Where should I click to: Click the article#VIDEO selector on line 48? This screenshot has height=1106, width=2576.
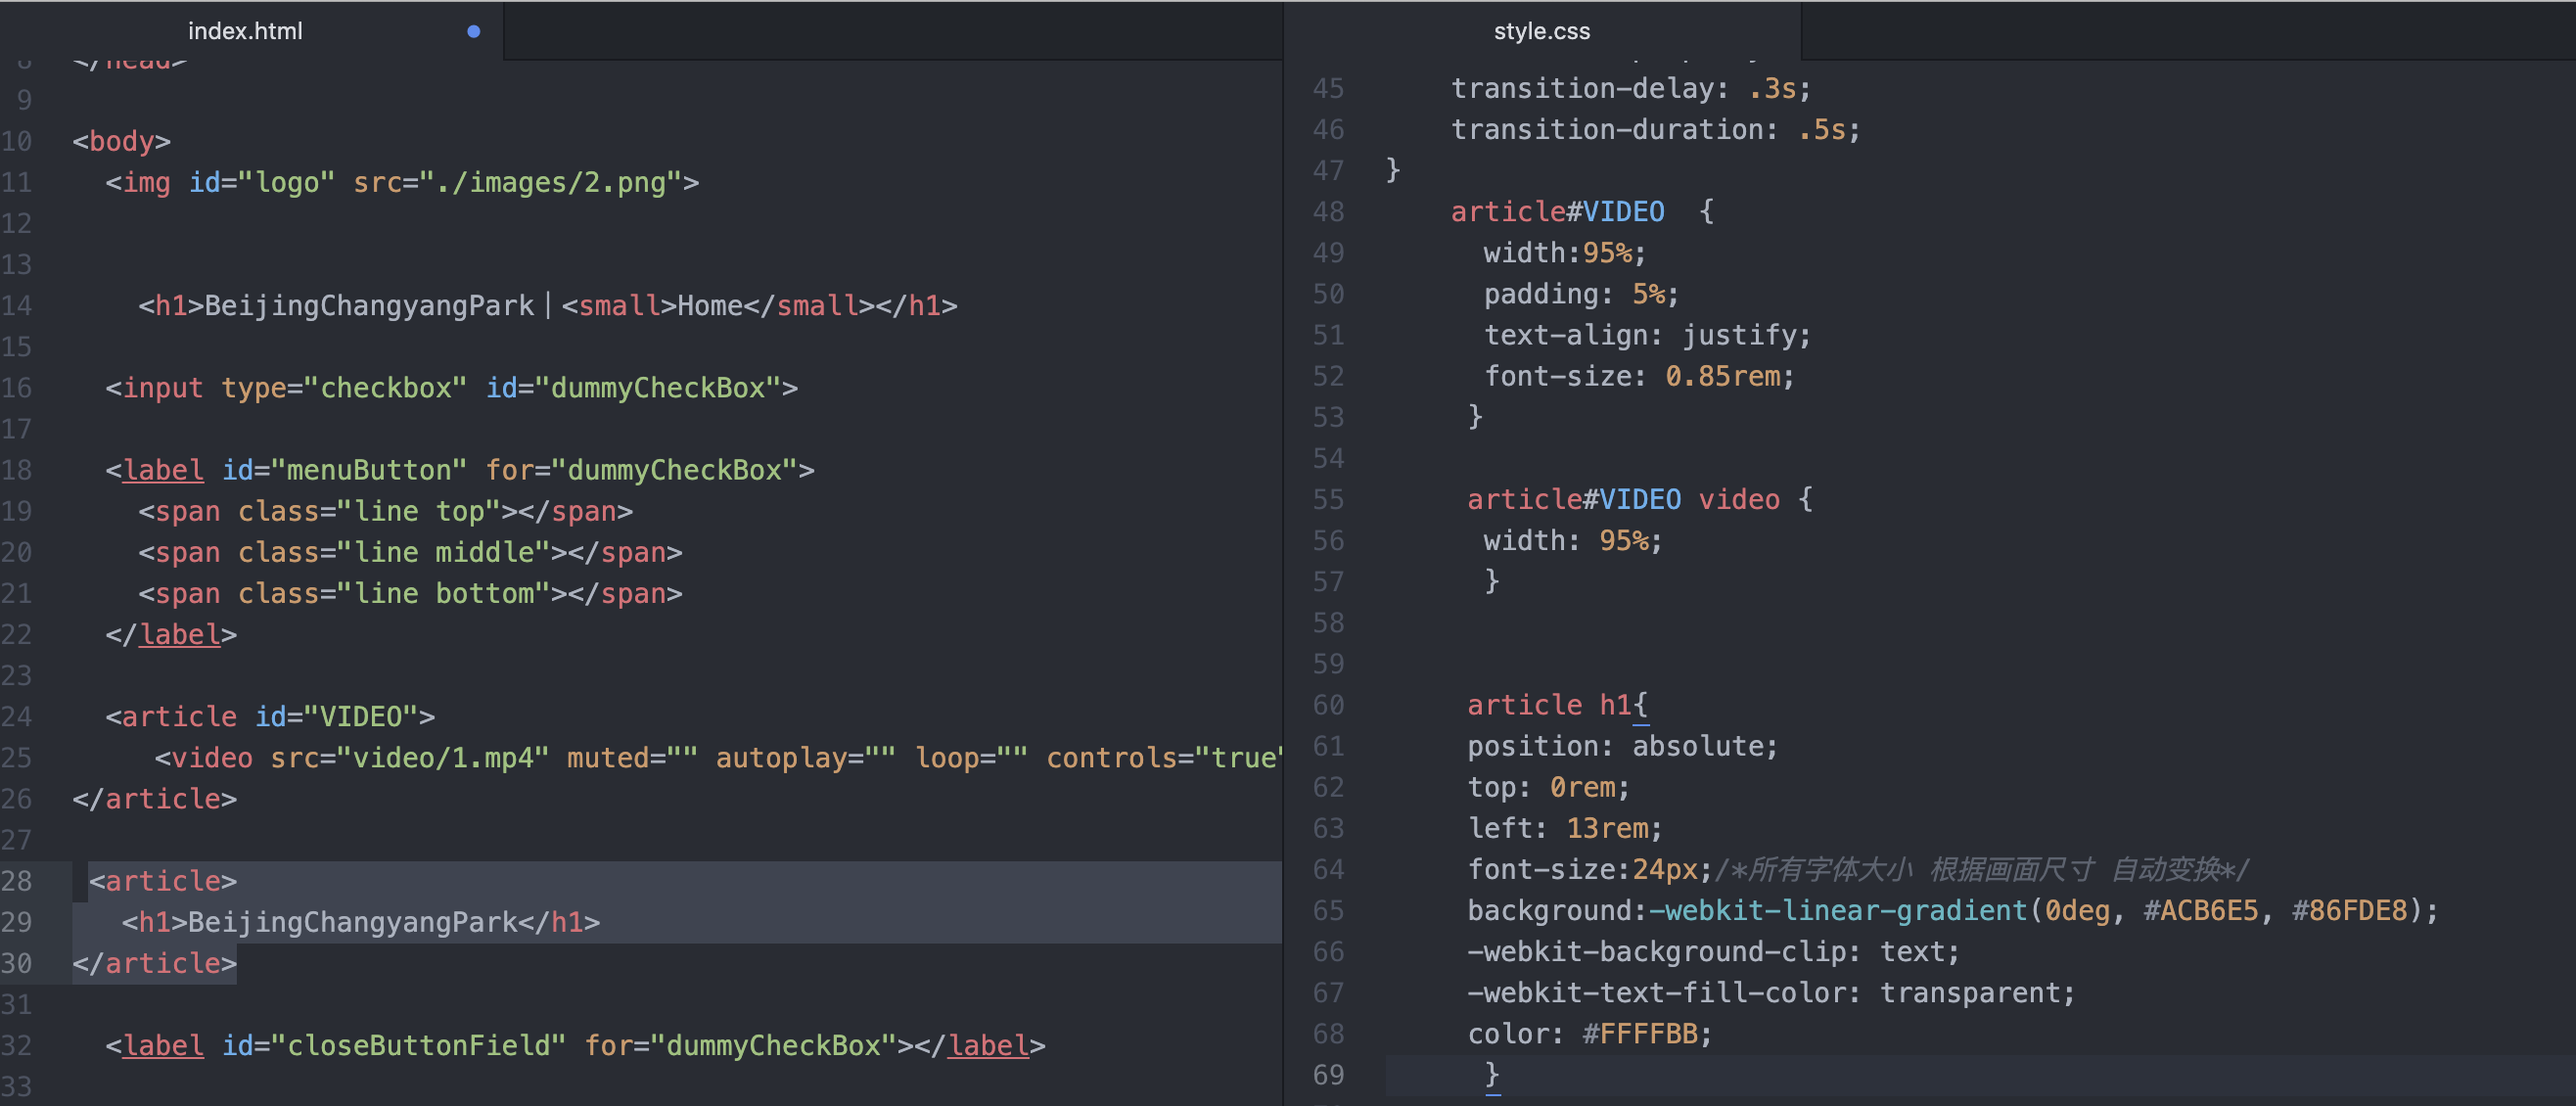(1557, 211)
